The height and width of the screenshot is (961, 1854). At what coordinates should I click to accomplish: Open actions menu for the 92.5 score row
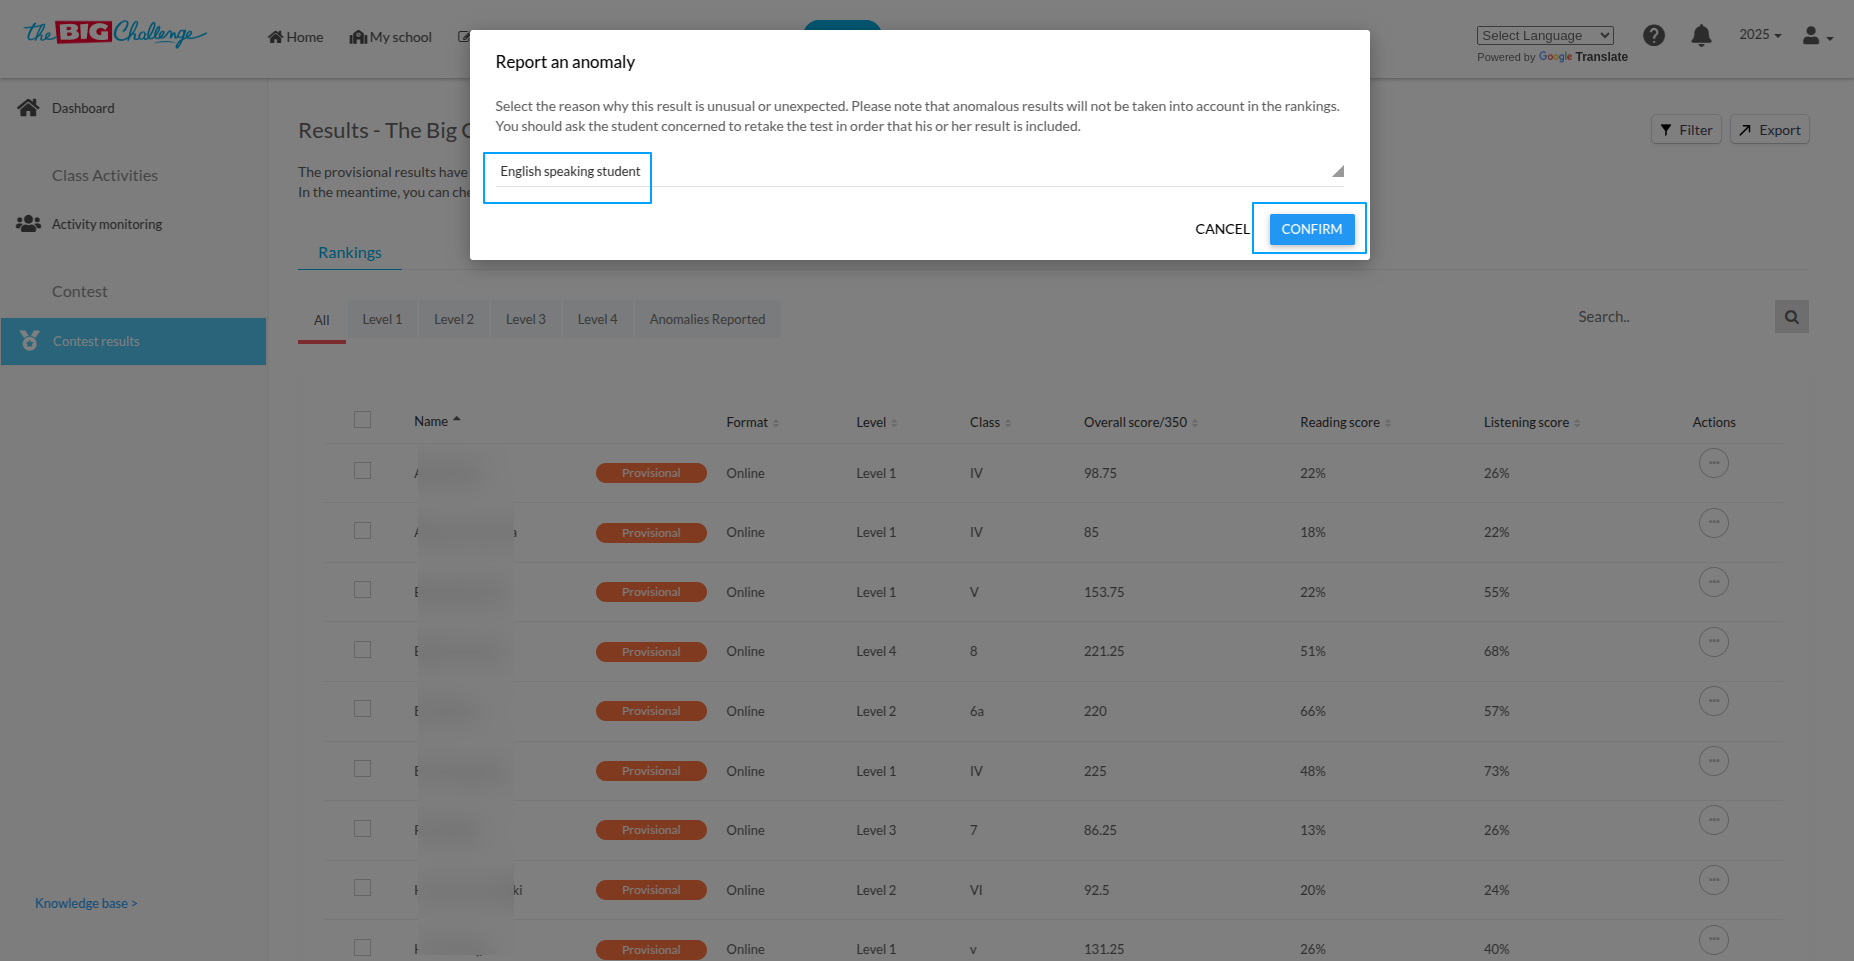(x=1714, y=880)
